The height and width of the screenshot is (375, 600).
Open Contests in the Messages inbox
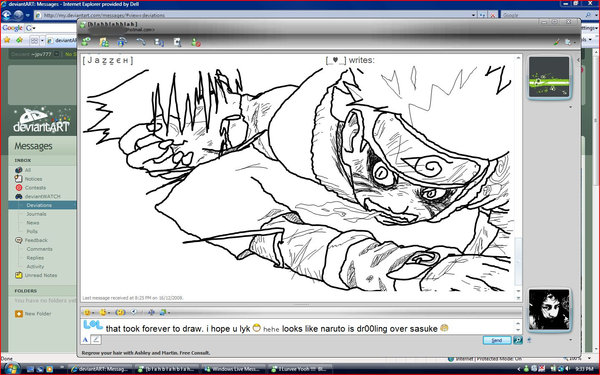click(30, 188)
